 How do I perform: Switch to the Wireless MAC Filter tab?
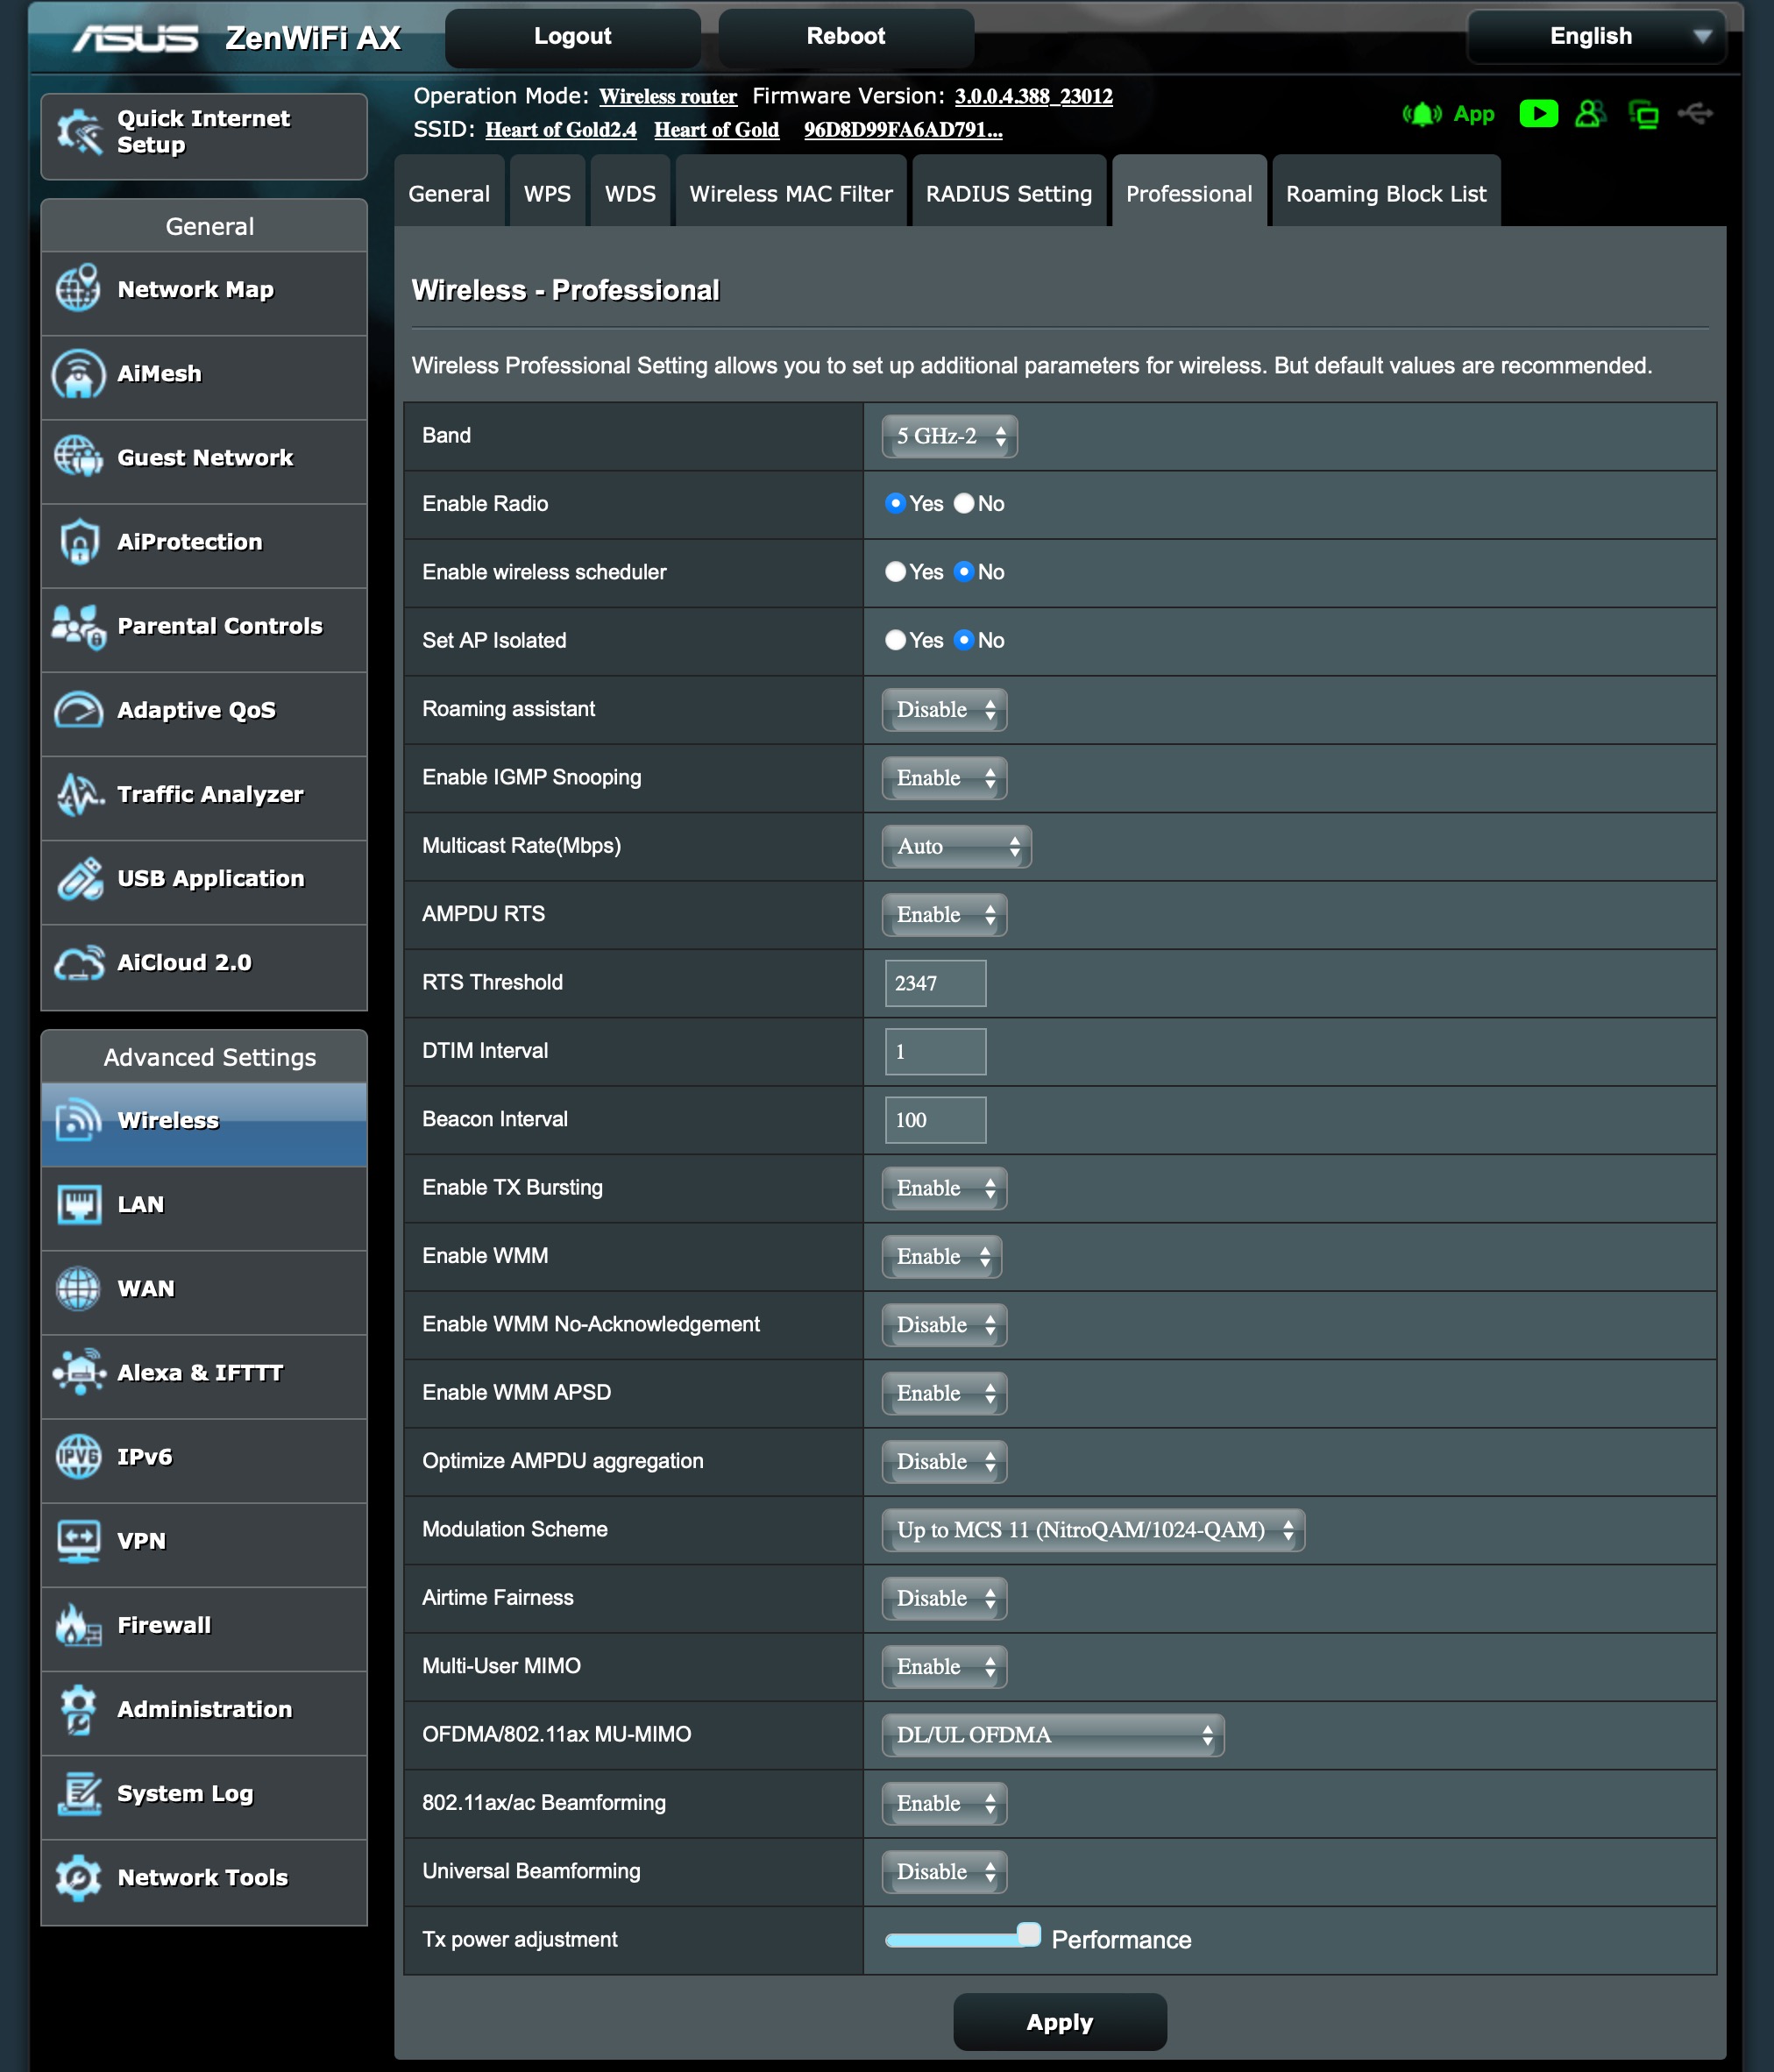coord(790,194)
